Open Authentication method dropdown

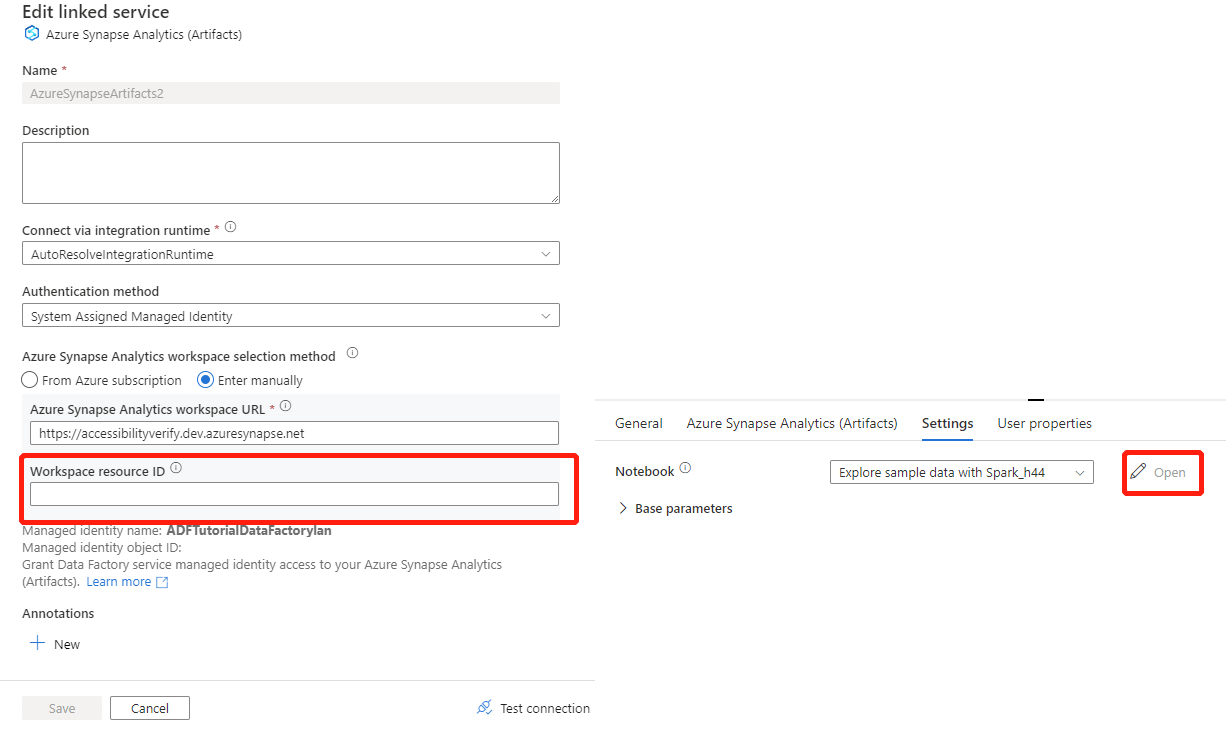coord(291,316)
